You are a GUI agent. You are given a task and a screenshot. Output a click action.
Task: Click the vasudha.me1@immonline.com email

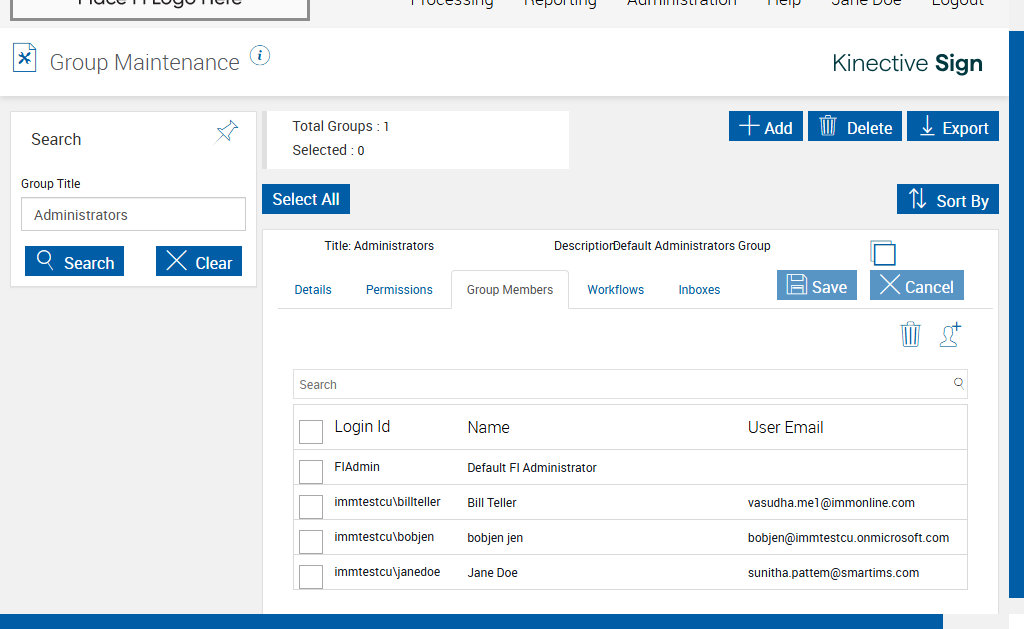pyautogui.click(x=831, y=503)
